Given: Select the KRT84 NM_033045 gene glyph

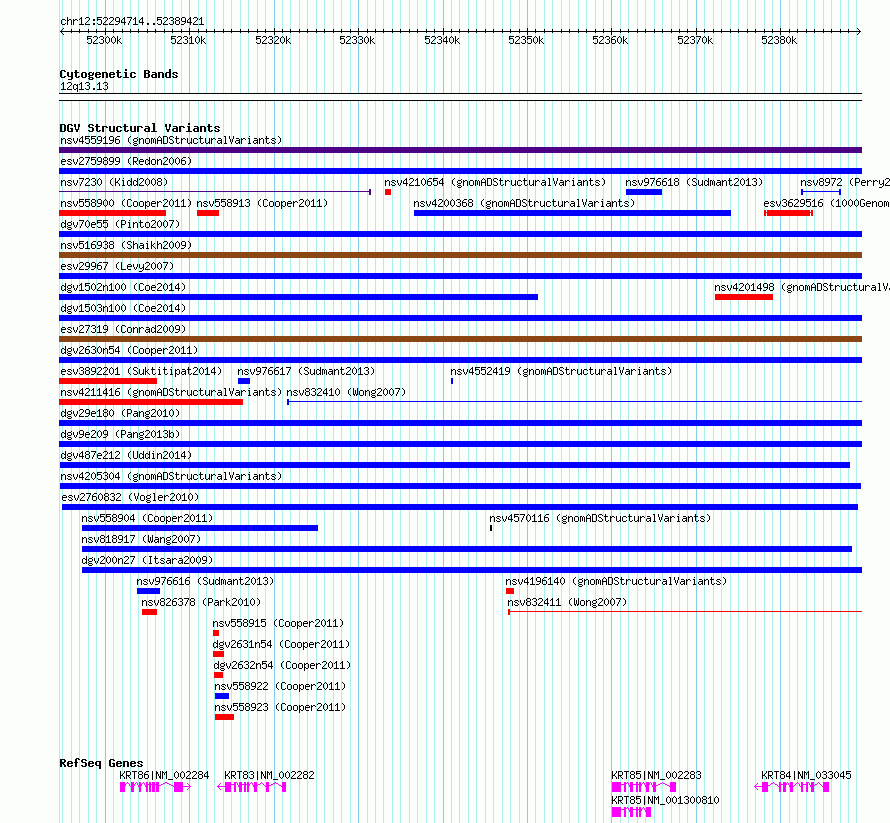Looking at the screenshot, I should [x=791, y=787].
